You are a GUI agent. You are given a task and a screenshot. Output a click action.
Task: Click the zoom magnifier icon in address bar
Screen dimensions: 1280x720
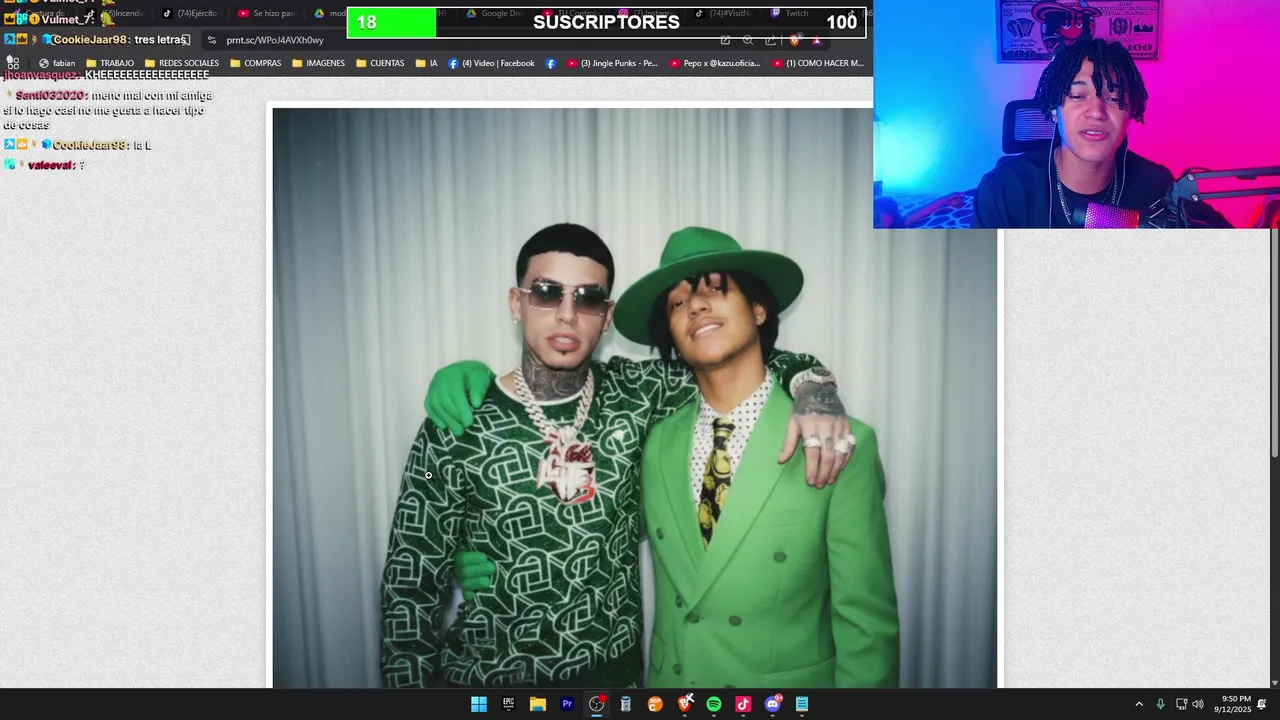[748, 40]
